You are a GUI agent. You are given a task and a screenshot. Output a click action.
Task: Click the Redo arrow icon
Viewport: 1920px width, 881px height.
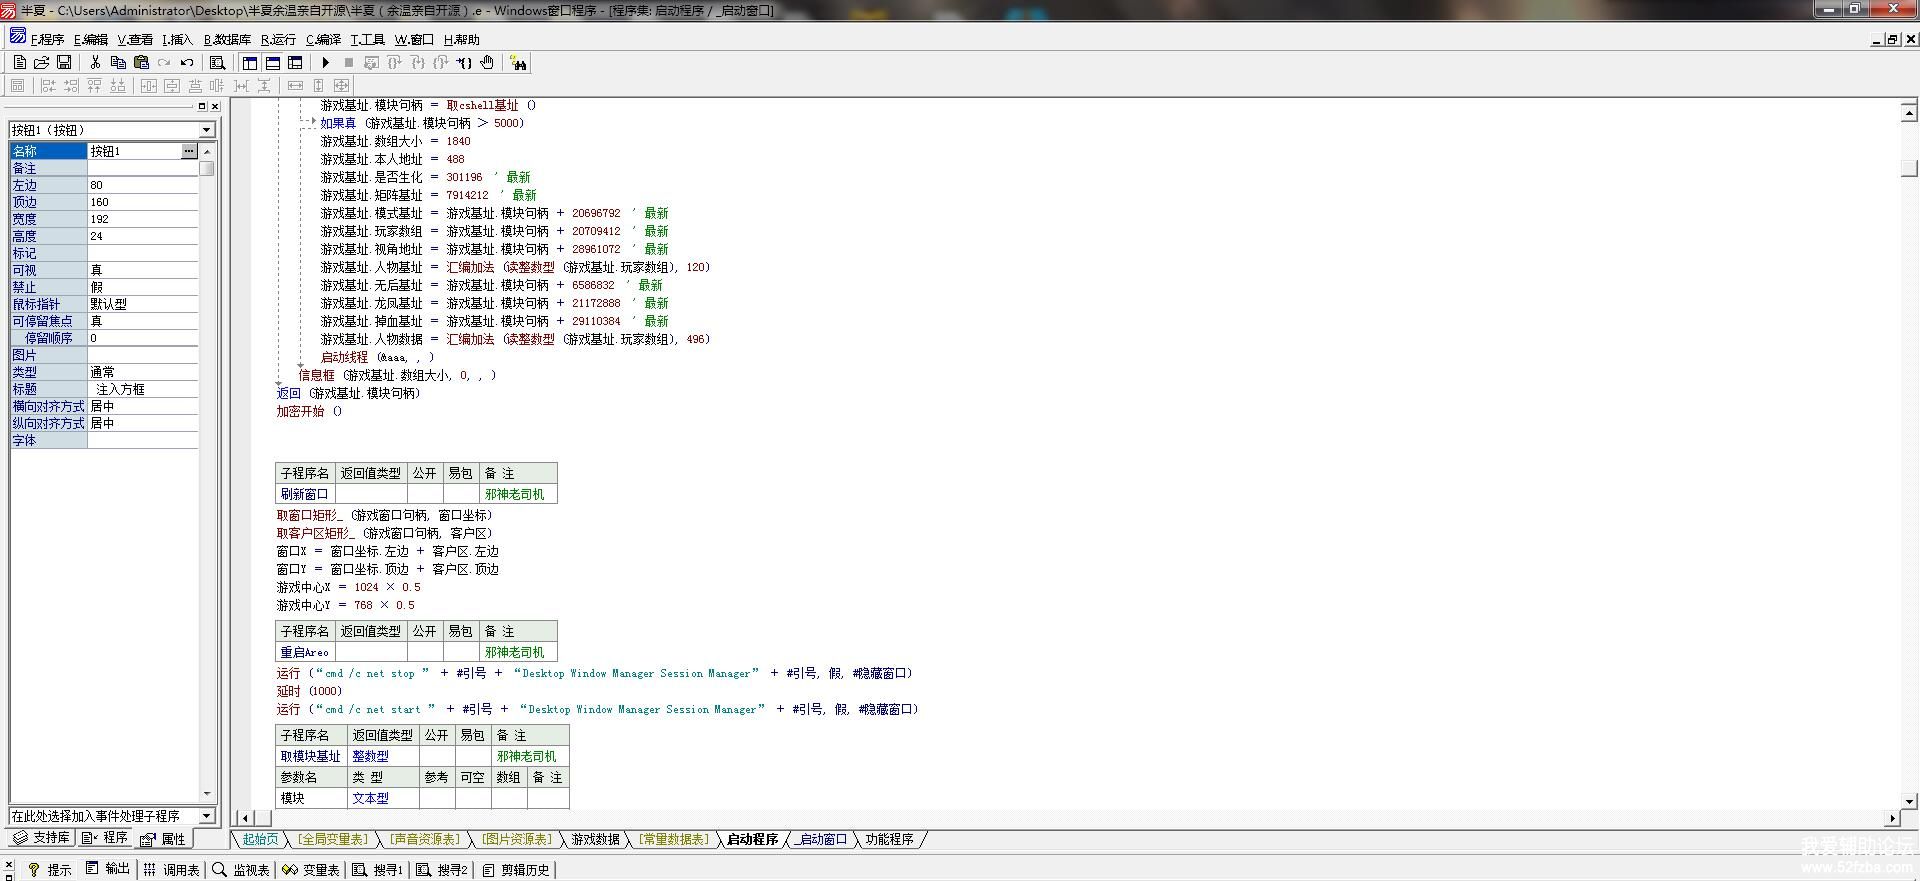164,63
